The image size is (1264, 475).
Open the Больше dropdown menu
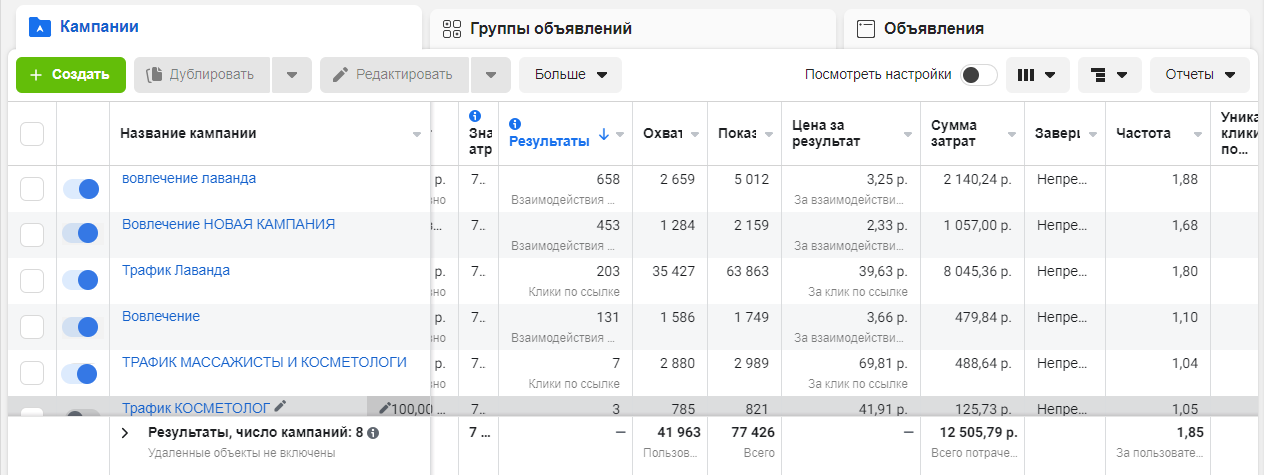pos(570,75)
